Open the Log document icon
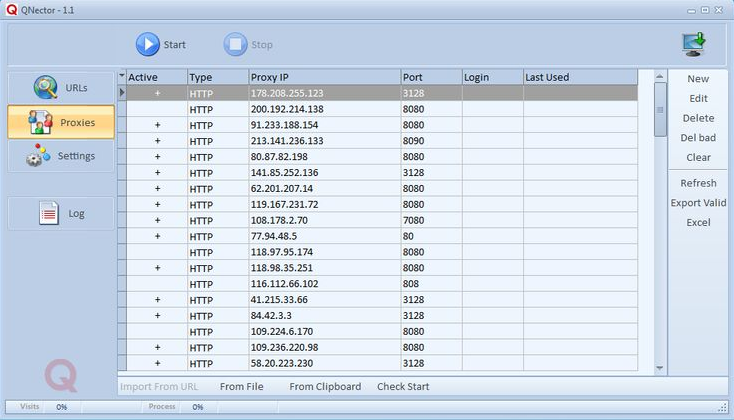Viewport: 734px width, 420px height. (x=49, y=213)
